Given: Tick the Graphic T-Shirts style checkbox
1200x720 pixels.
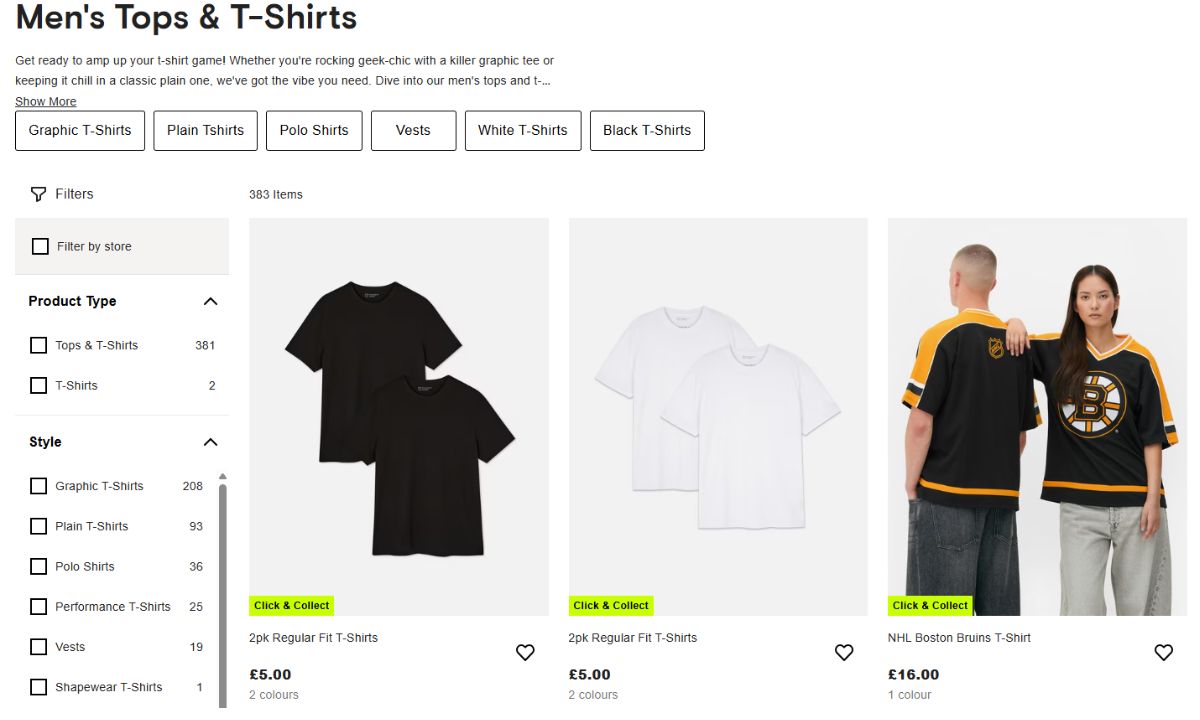Looking at the screenshot, I should pyautogui.click(x=38, y=486).
